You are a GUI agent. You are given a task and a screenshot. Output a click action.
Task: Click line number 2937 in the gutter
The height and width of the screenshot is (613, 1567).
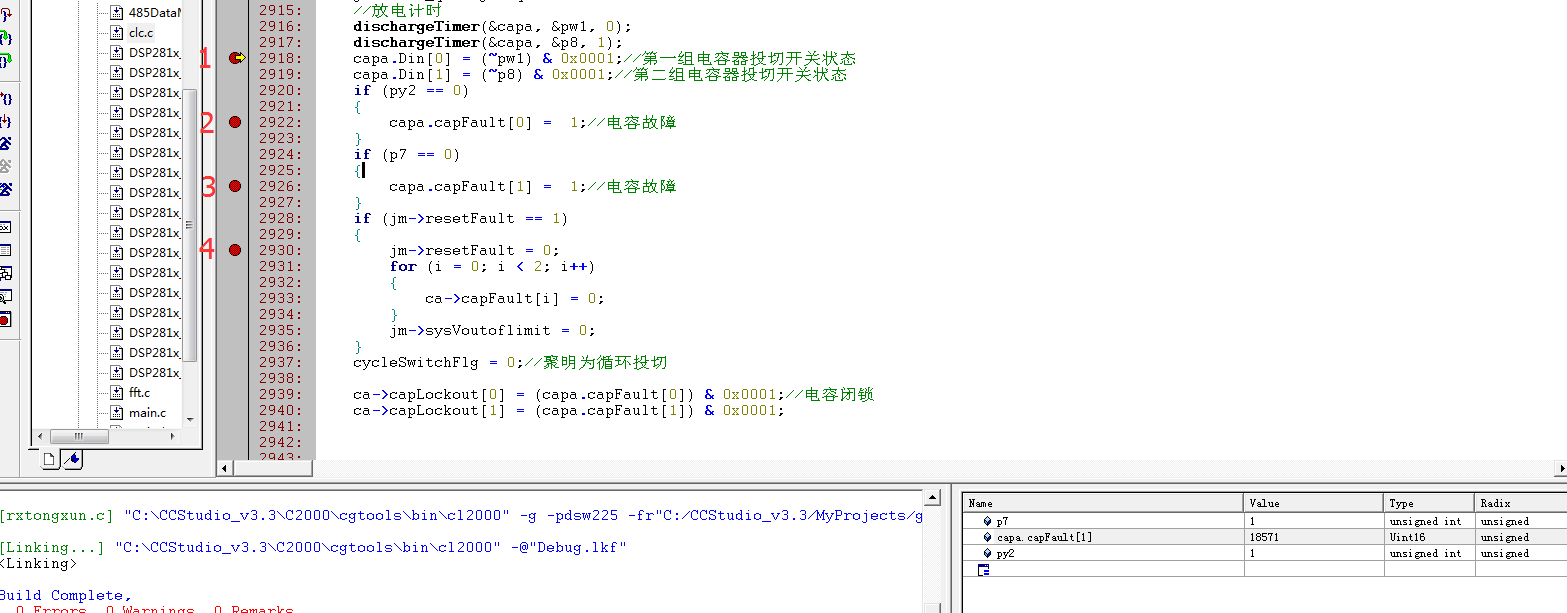pos(278,362)
